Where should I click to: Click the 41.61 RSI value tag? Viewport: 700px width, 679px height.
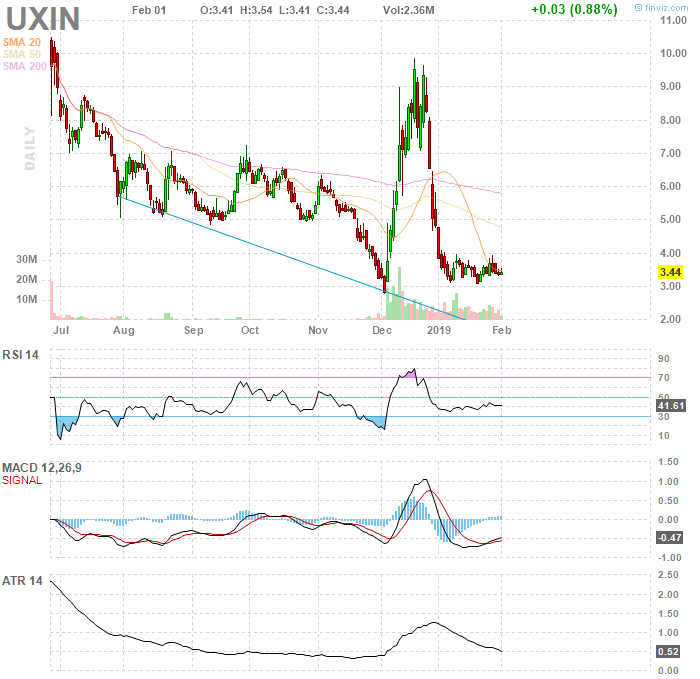[668, 405]
